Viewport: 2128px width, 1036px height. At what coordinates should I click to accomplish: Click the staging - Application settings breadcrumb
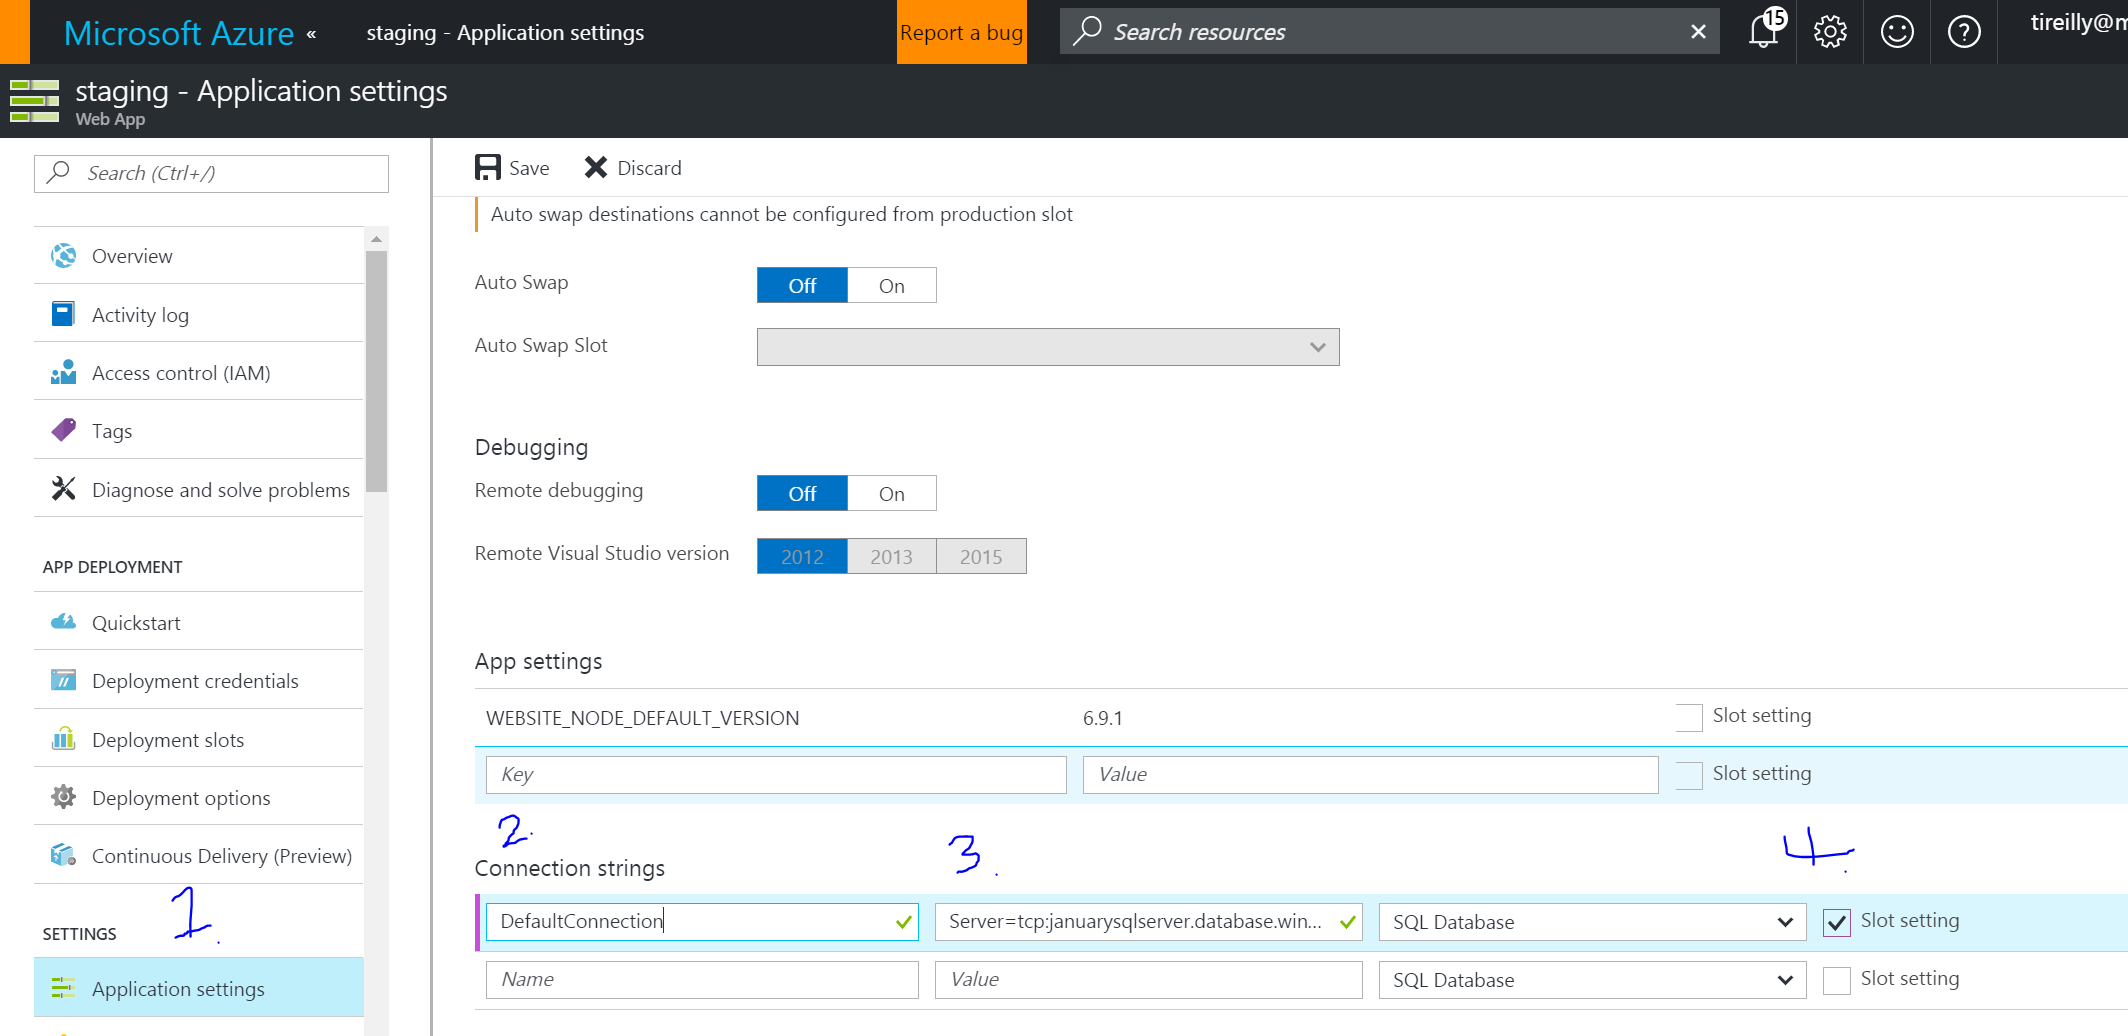tap(505, 33)
